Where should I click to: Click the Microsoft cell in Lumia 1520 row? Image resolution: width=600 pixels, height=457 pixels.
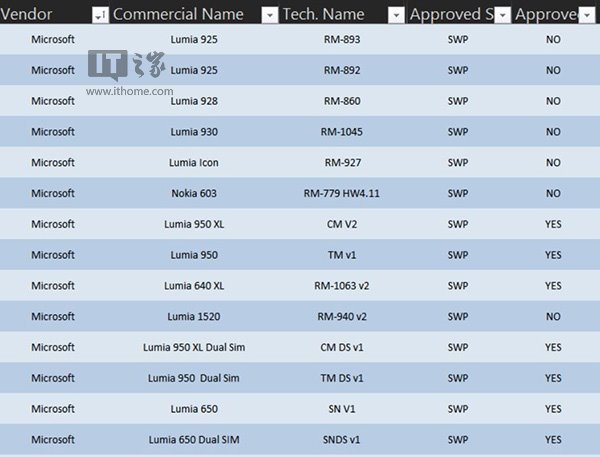point(53,316)
